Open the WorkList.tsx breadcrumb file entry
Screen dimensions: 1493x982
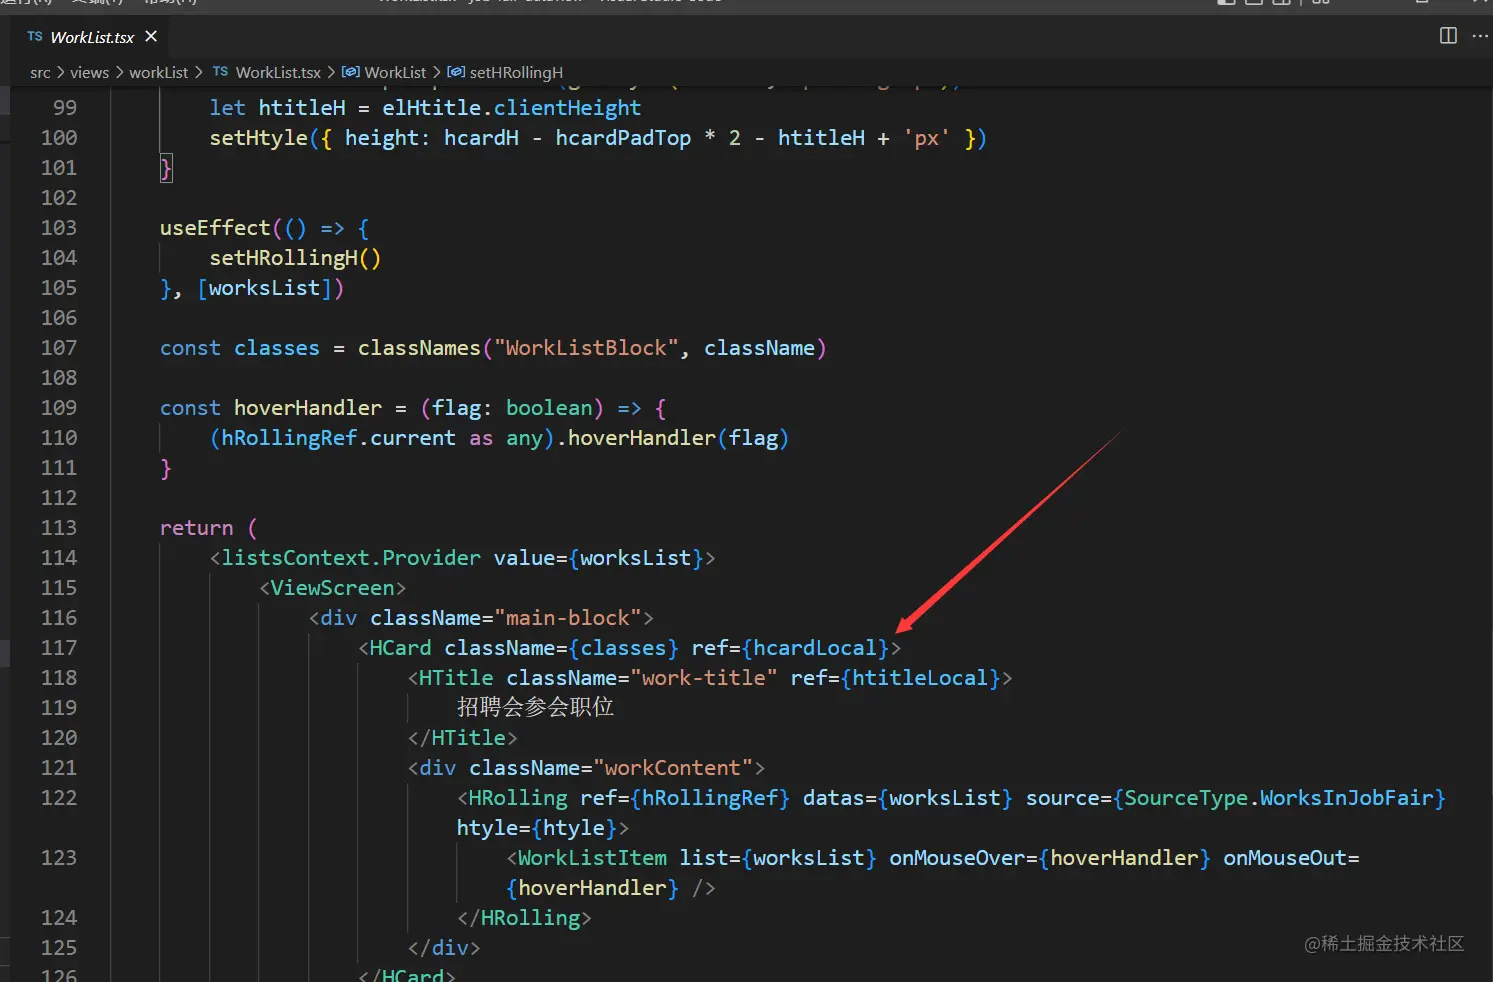278,72
